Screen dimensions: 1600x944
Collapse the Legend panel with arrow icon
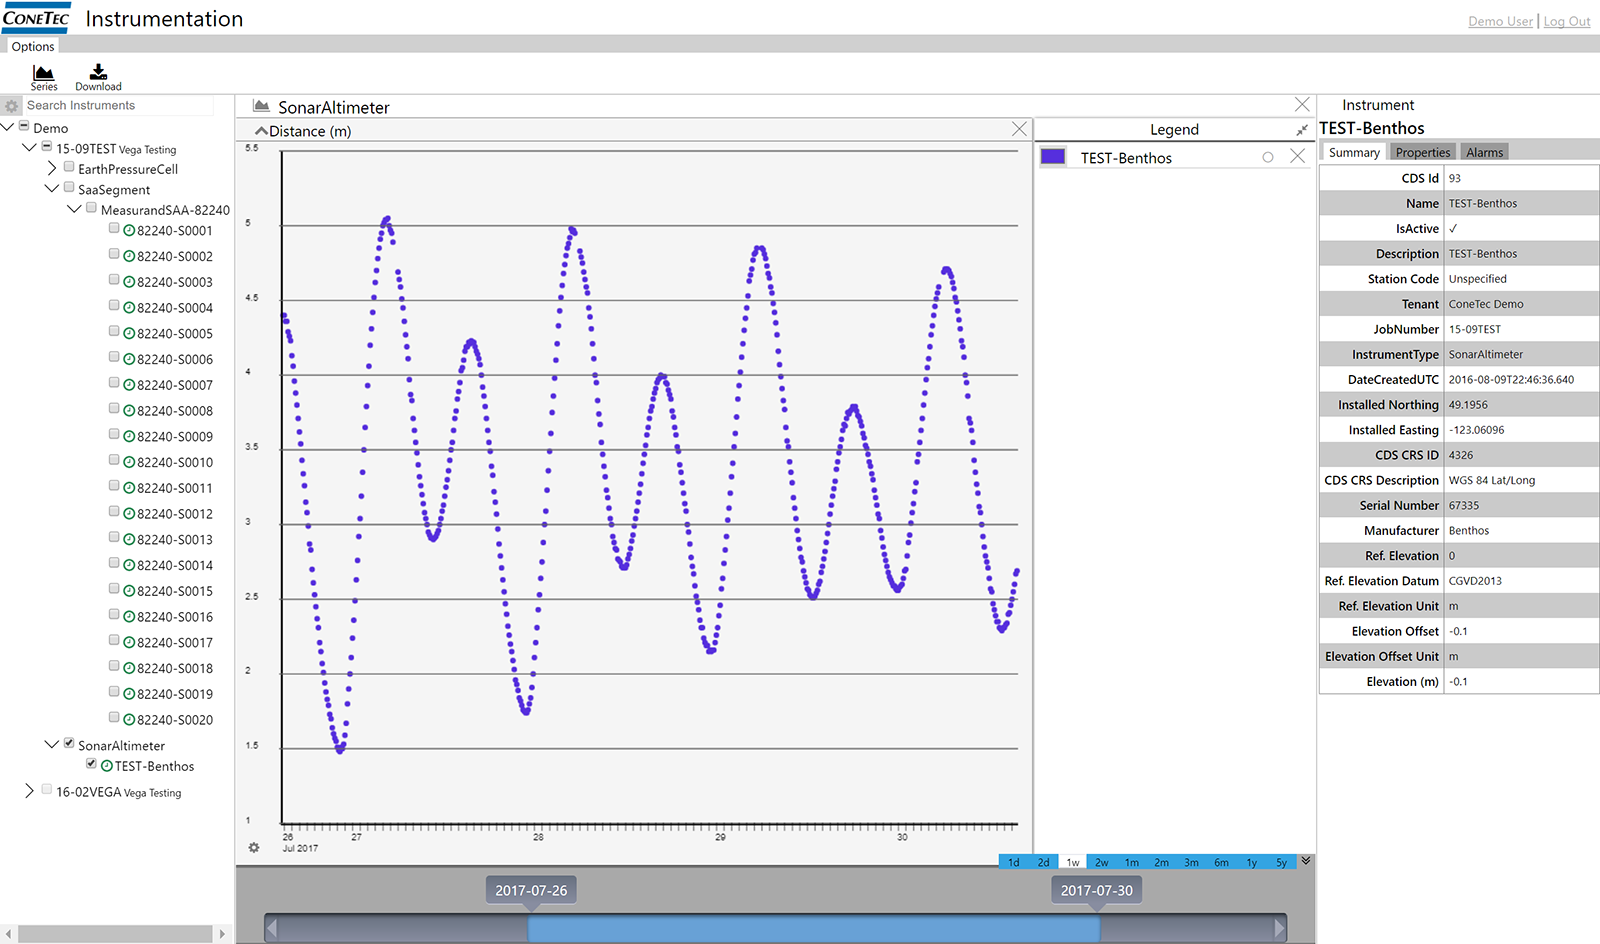[x=1301, y=130]
